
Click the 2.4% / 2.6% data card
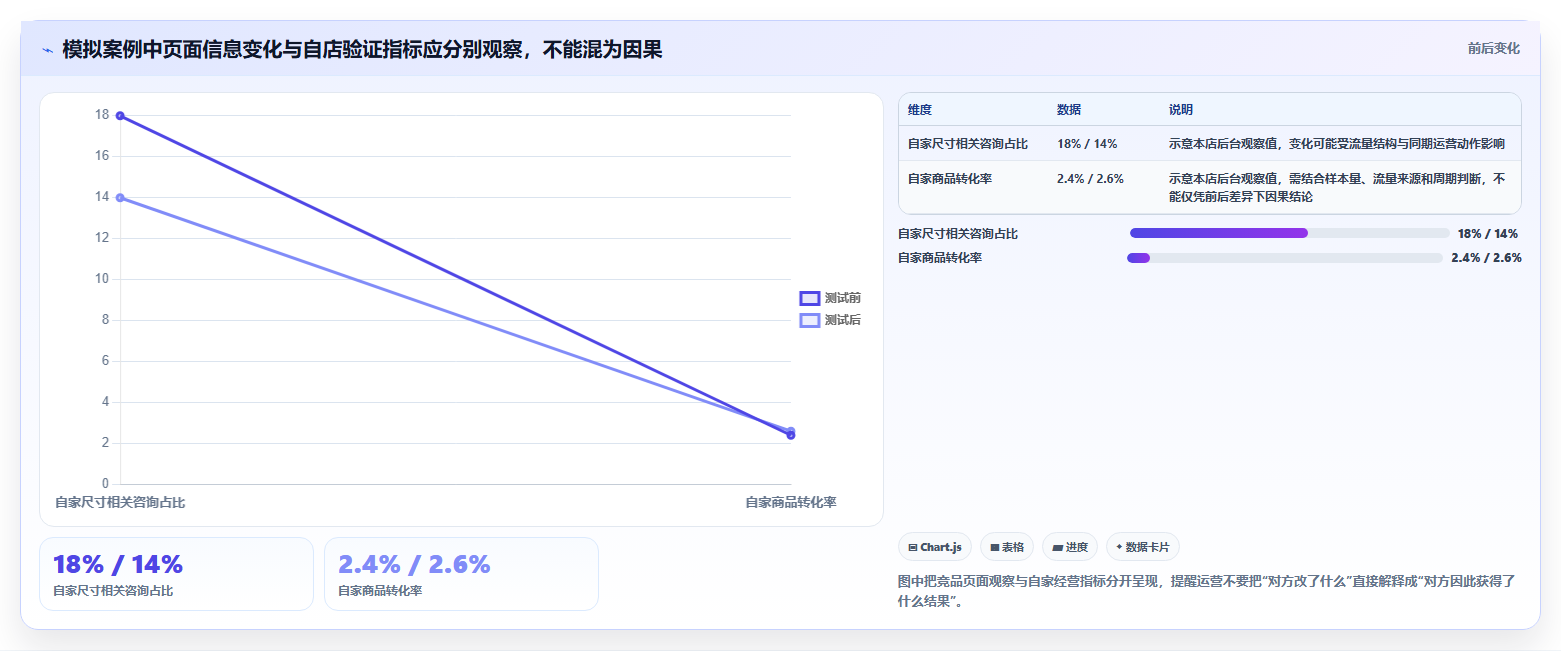461,574
